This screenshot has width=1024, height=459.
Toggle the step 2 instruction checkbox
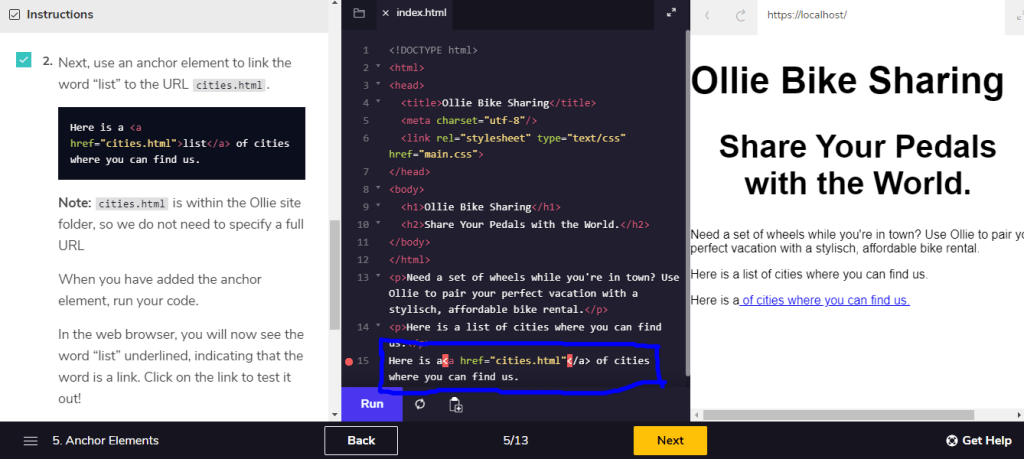(24, 61)
